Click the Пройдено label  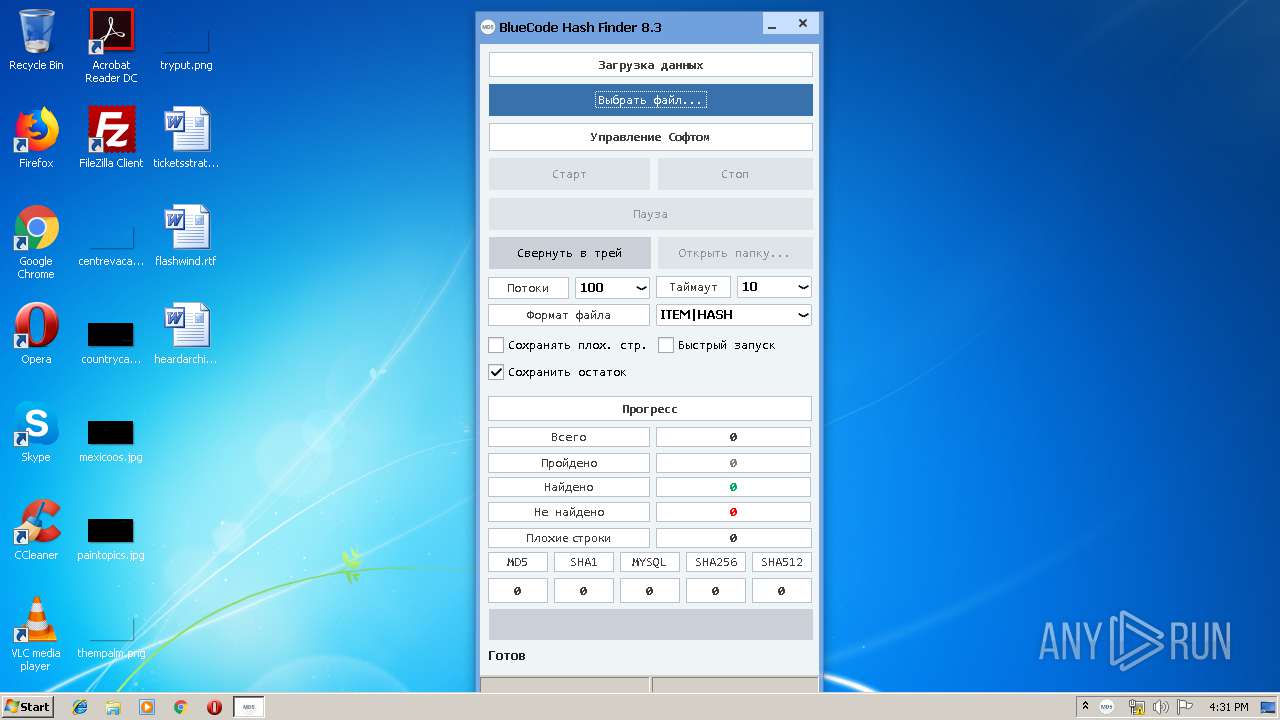tap(569, 463)
